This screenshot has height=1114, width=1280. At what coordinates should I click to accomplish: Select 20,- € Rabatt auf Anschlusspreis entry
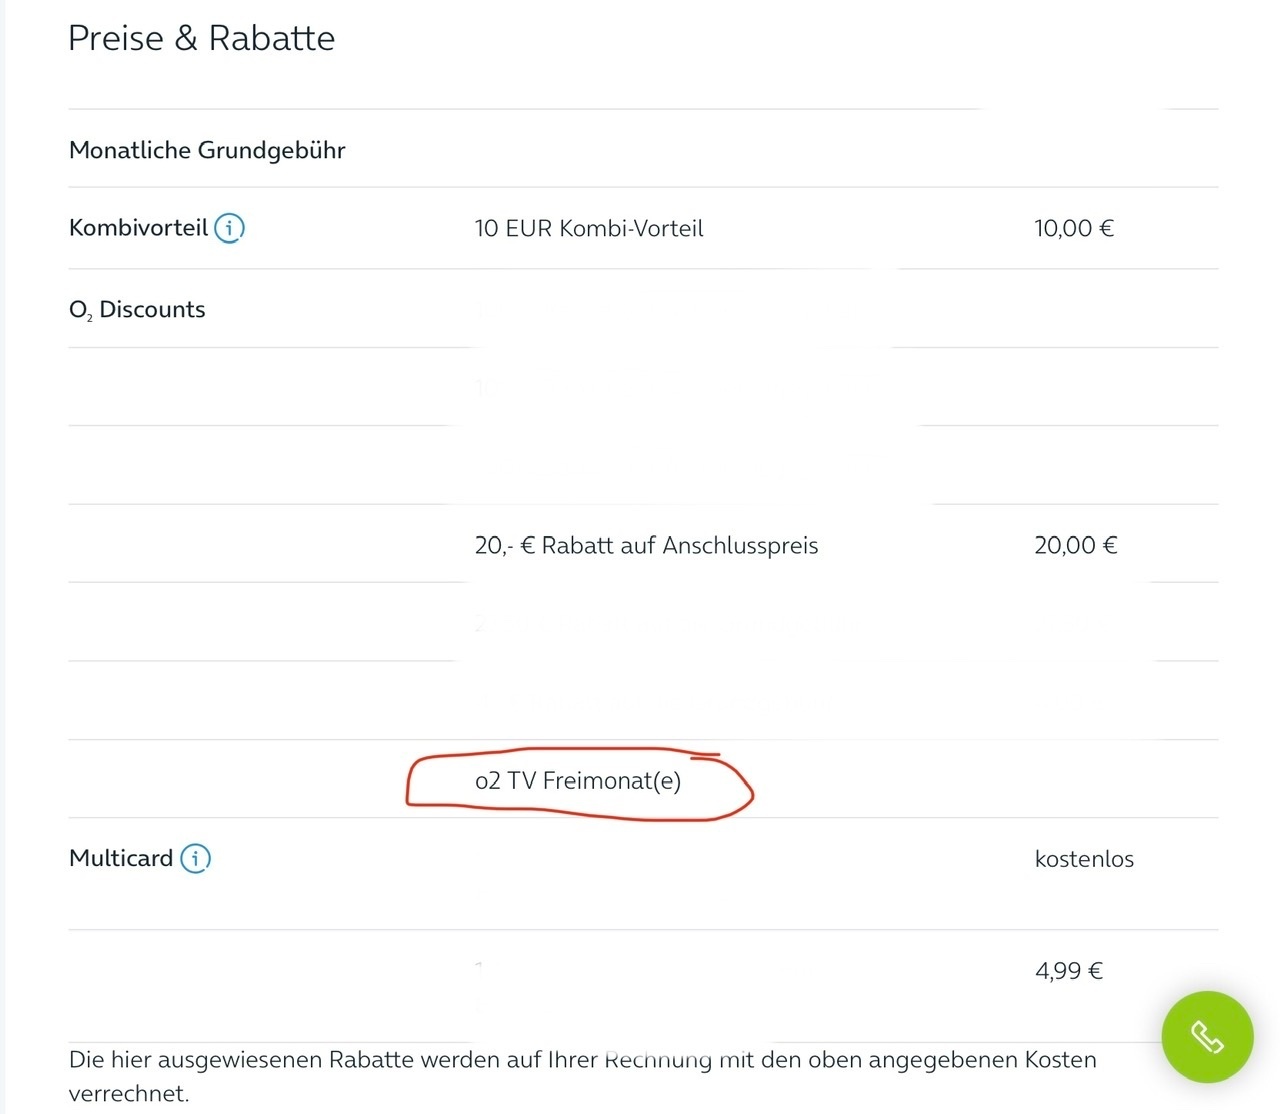coord(646,546)
